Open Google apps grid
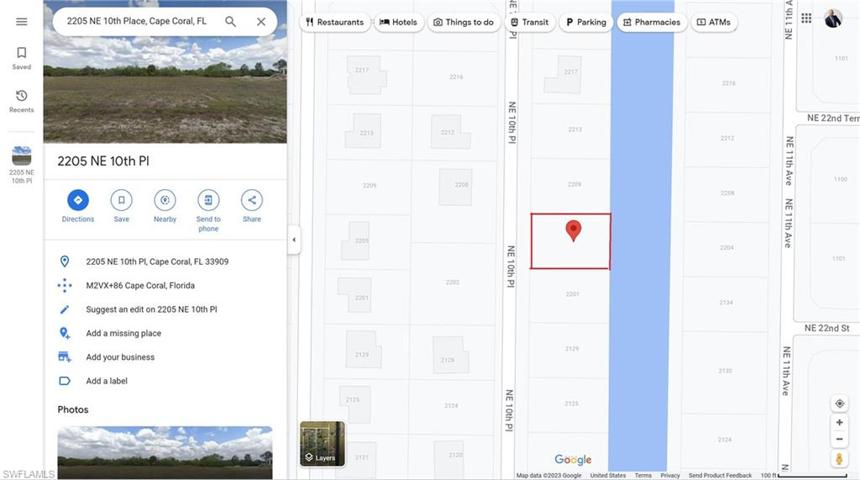Screen dimensions: 860x480 tap(806, 18)
